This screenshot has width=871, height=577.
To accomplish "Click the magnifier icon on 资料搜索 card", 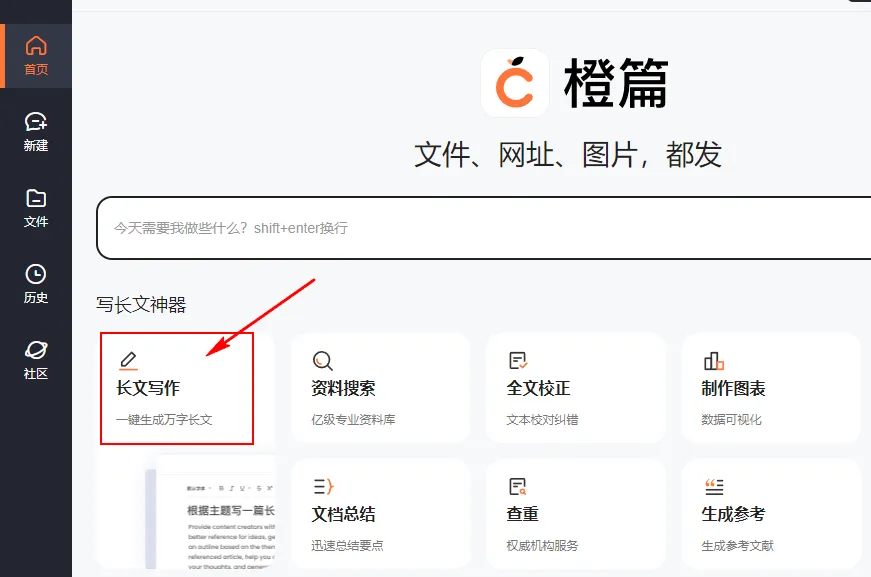I will click(x=322, y=360).
